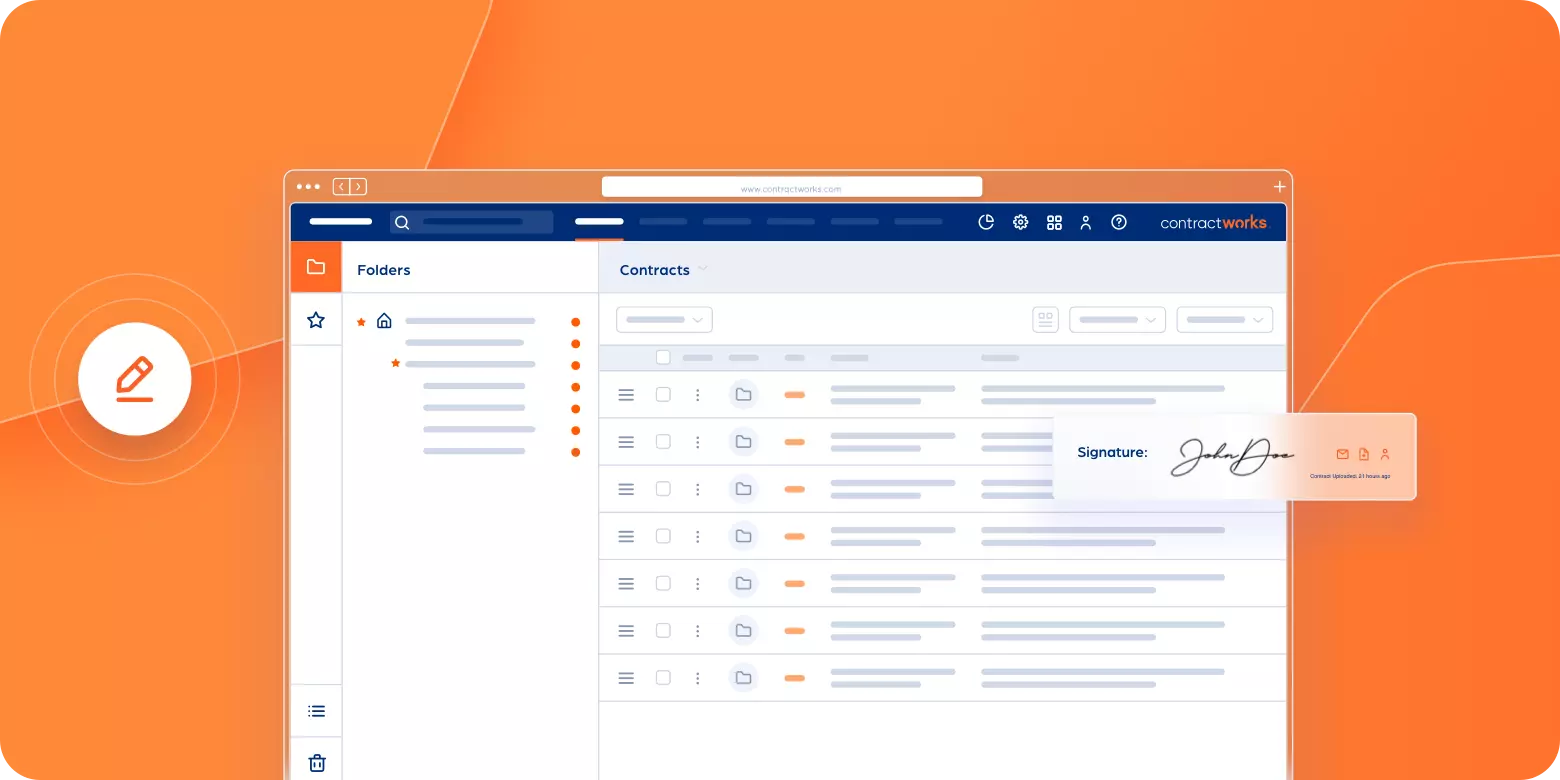The width and height of the screenshot is (1560, 780).
Task: Click 'Contract Uploaded: 21 hours ago' text
Action: 1350,476
